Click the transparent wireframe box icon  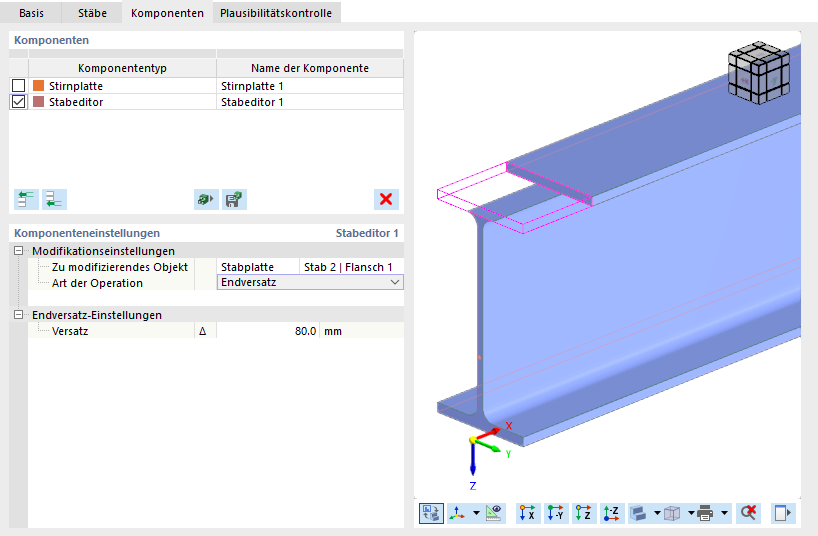pyautogui.click(x=672, y=513)
